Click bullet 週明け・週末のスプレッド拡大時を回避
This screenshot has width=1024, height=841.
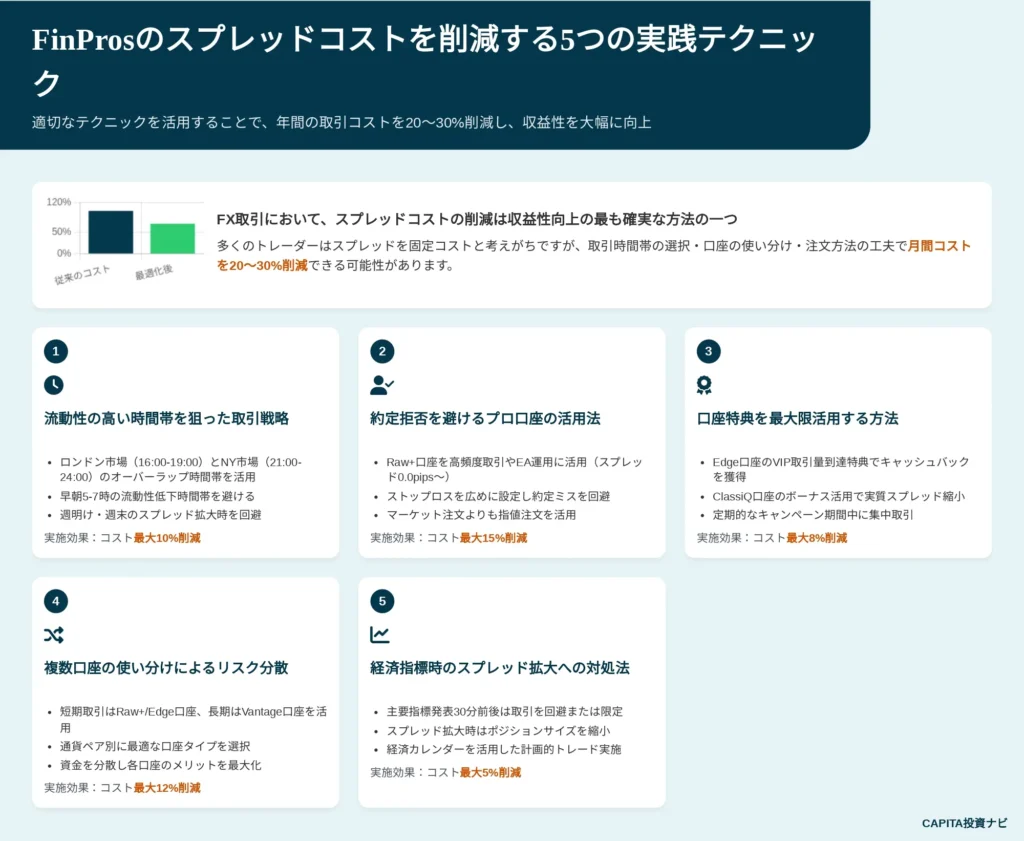point(161,515)
